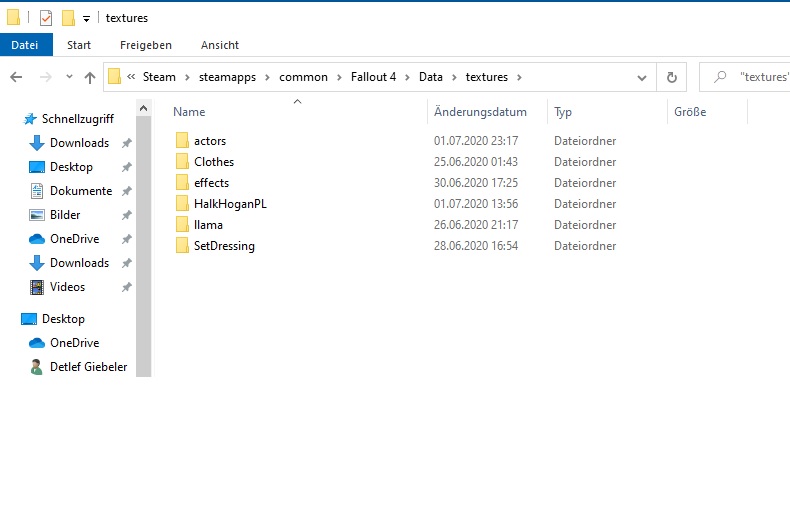Sort by Änderungsdatum column header

(x=480, y=112)
